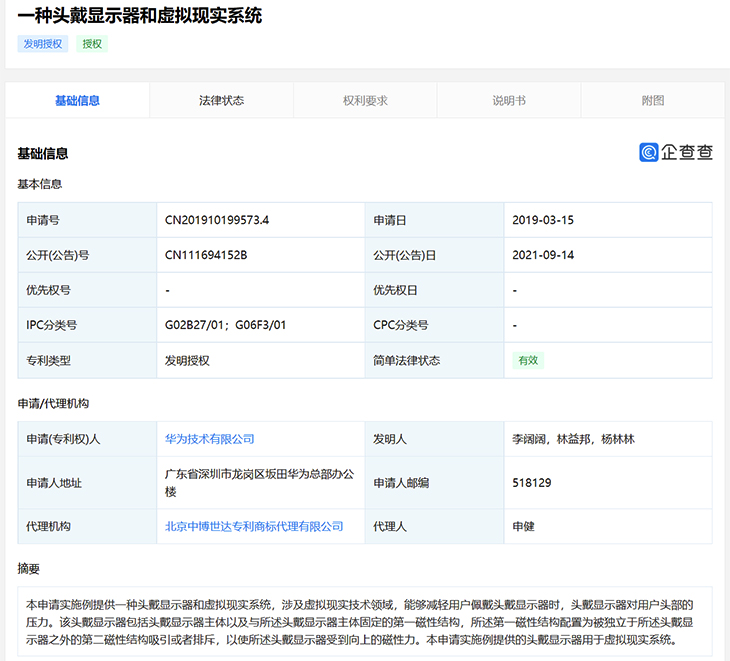Image resolution: width=730 pixels, height=661 pixels.
Task: Click the 有效 legal status badge
Action: [x=527, y=360]
